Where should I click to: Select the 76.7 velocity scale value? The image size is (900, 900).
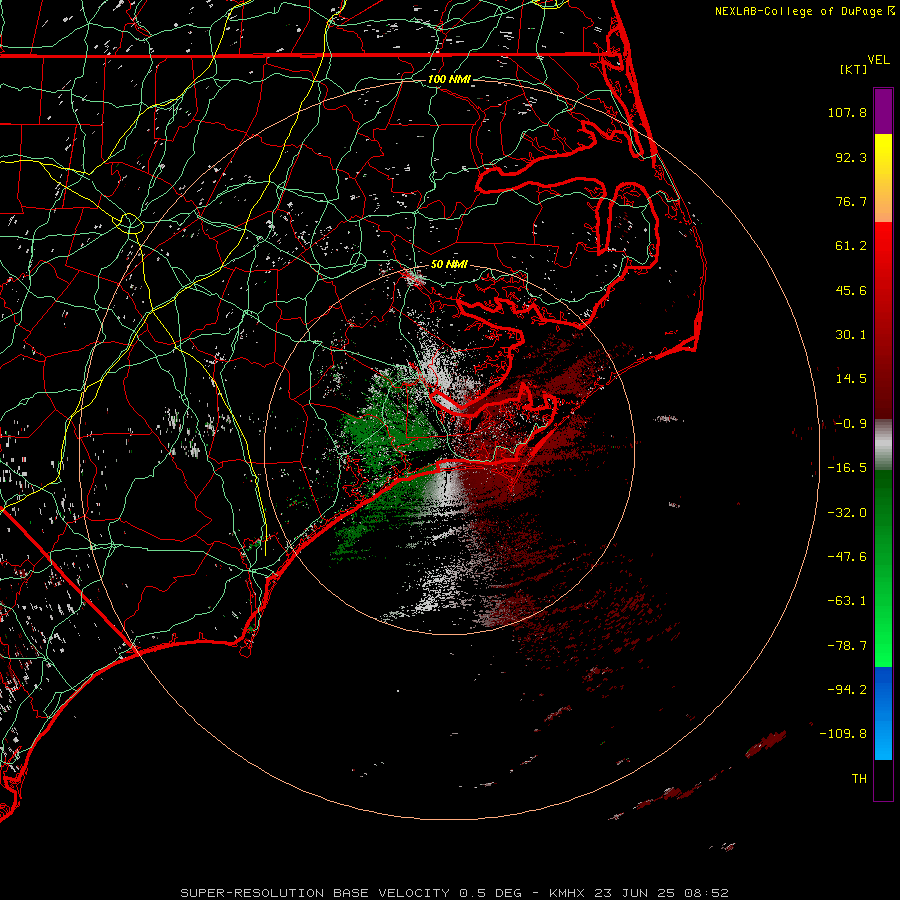851,201
